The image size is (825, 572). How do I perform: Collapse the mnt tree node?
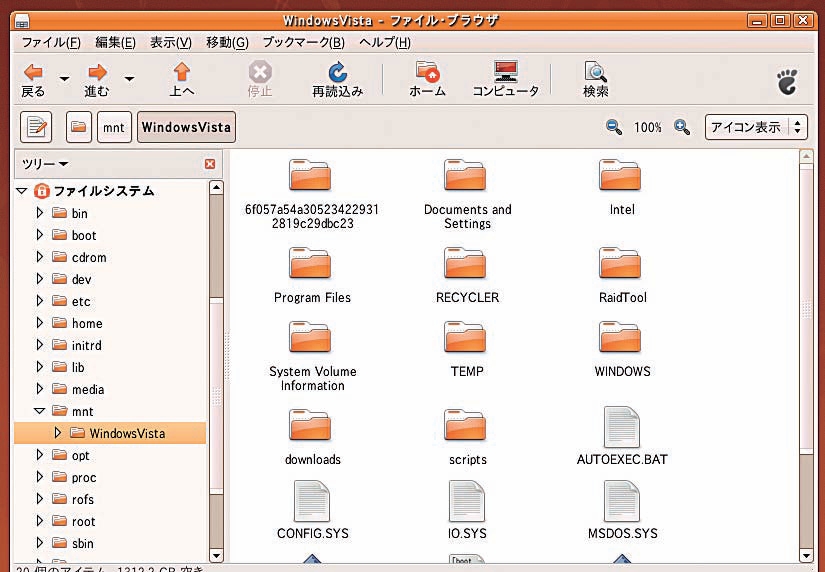point(39,411)
